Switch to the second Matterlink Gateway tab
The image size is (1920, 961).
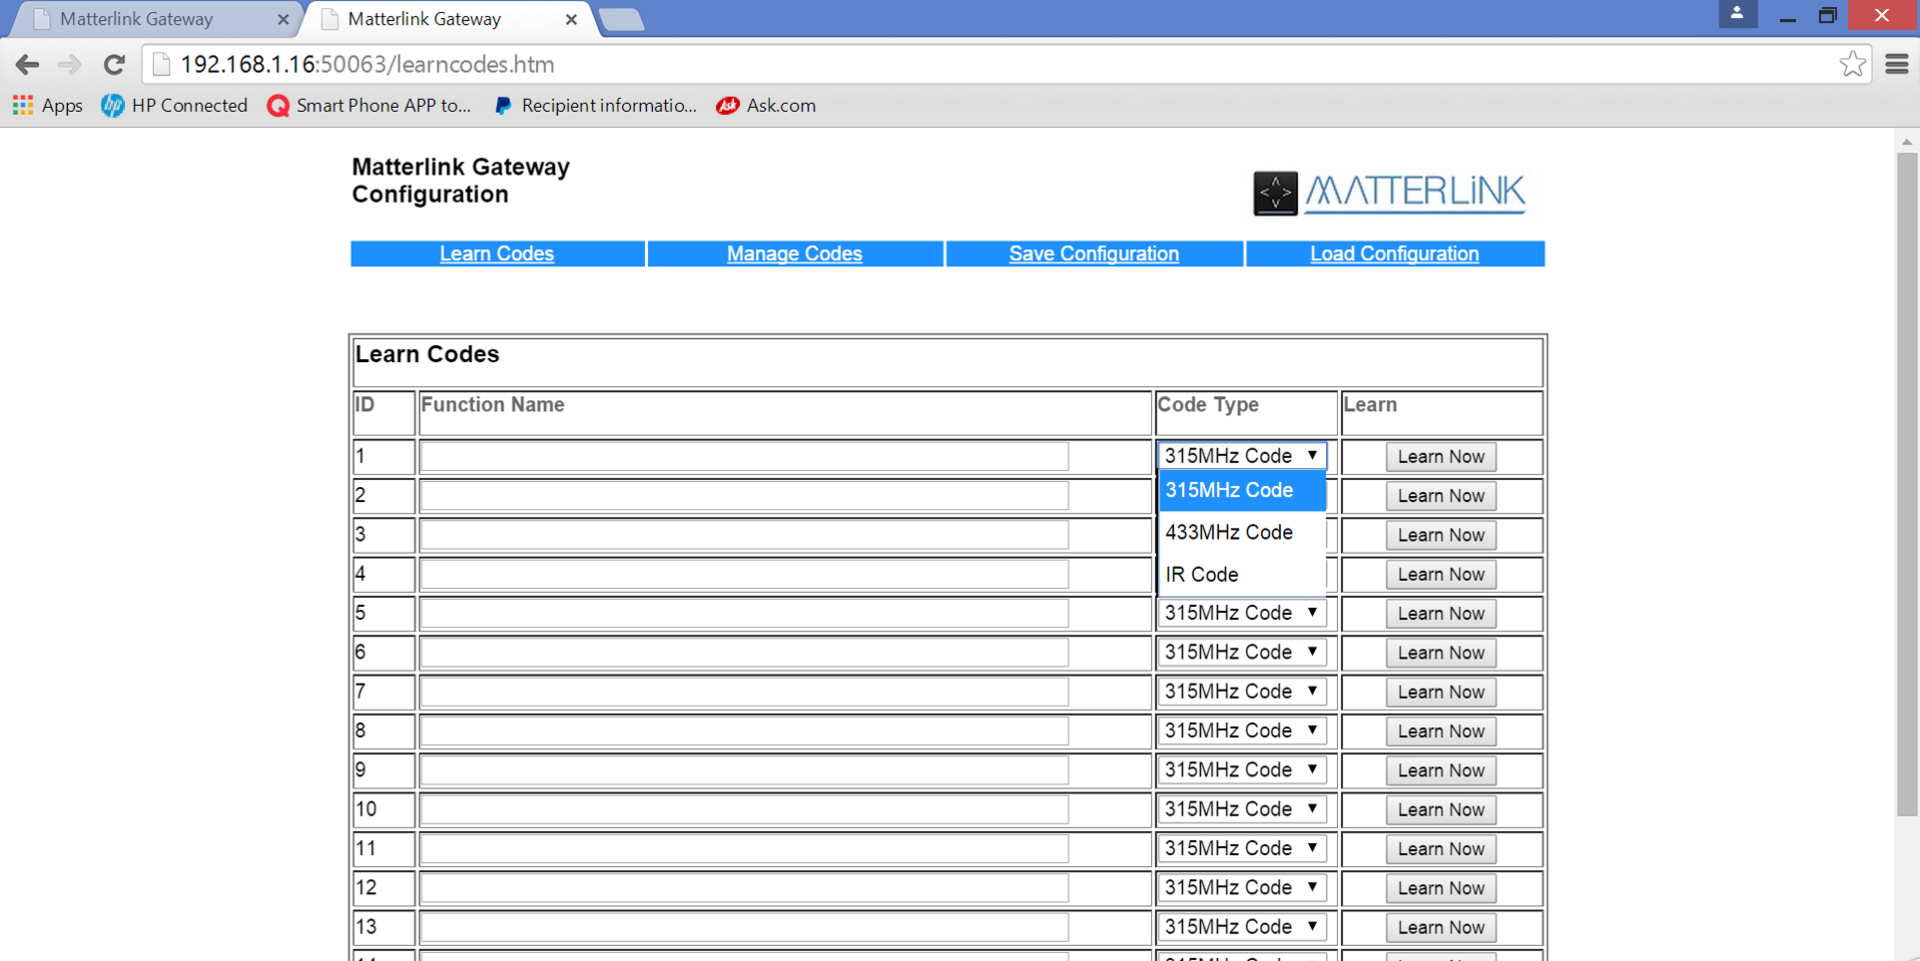click(x=430, y=19)
